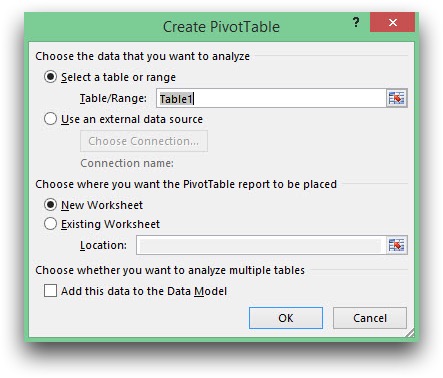This screenshot has width=443, height=378.
Task: Click the Cancel button
Action: tap(370, 318)
